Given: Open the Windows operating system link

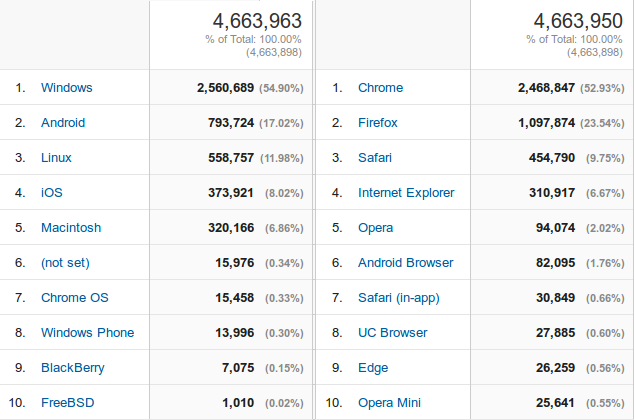Looking at the screenshot, I should point(67,88).
